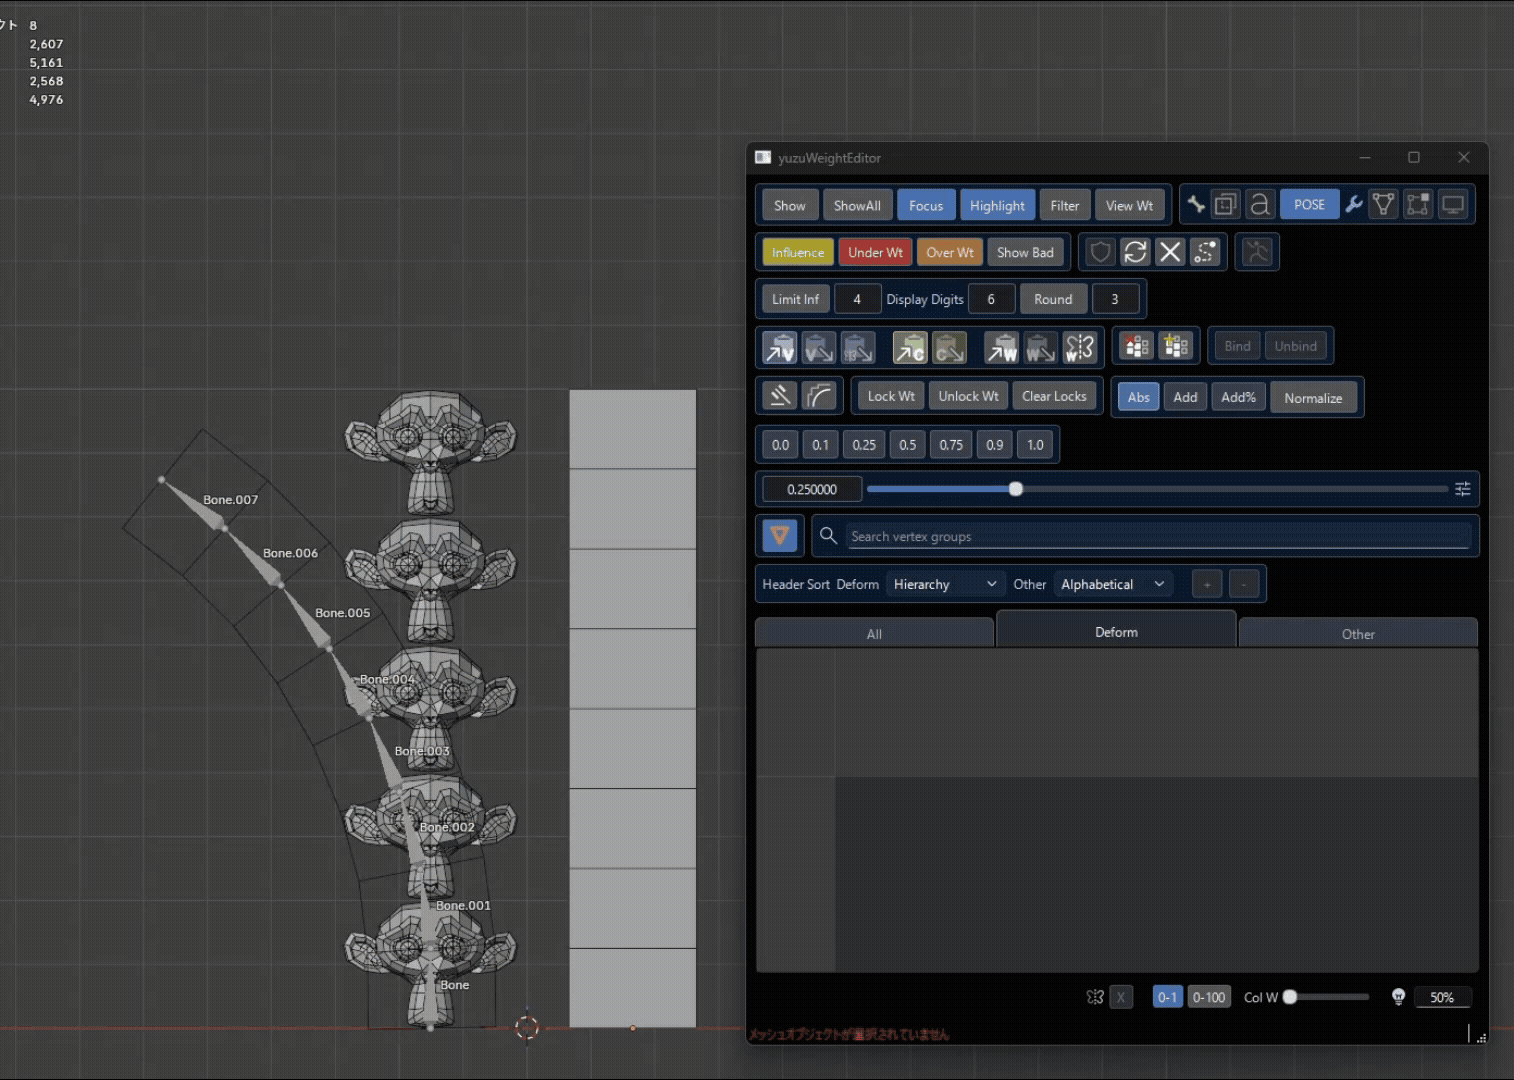Toggle the Highlight button
The image size is (1514, 1080).
point(997,205)
